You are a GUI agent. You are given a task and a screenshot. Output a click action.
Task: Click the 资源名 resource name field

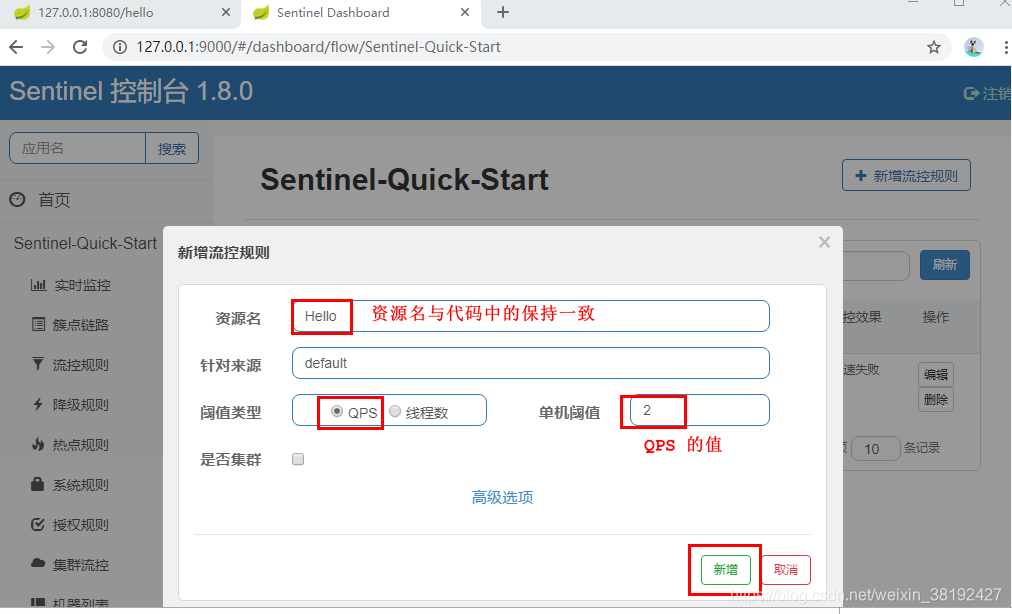point(531,316)
